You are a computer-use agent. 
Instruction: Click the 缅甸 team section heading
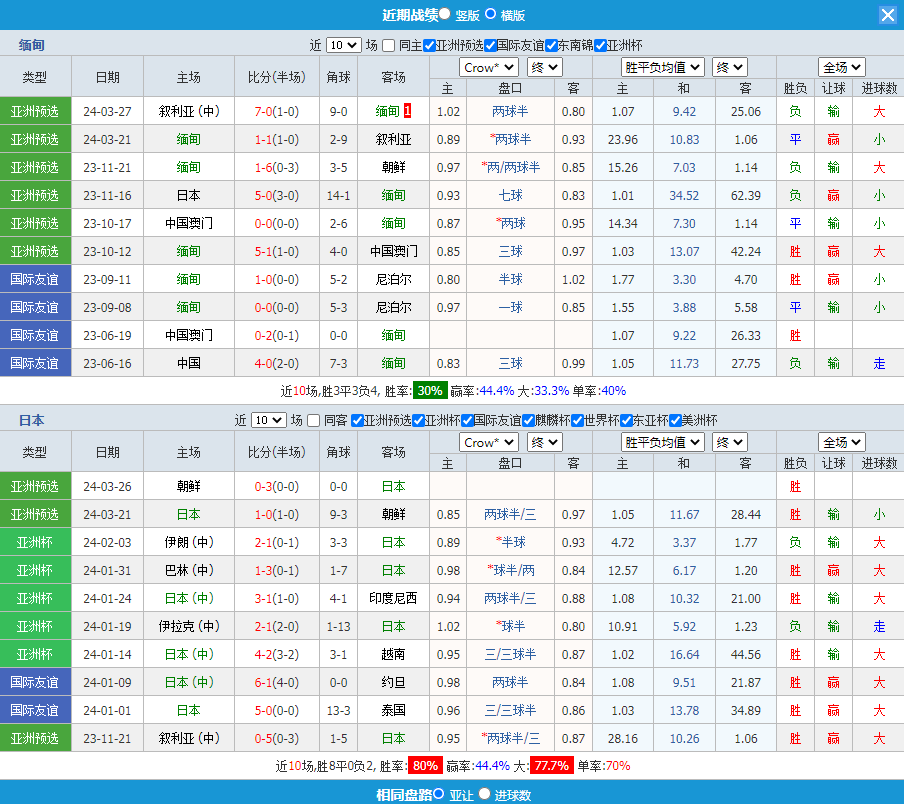pos(31,45)
